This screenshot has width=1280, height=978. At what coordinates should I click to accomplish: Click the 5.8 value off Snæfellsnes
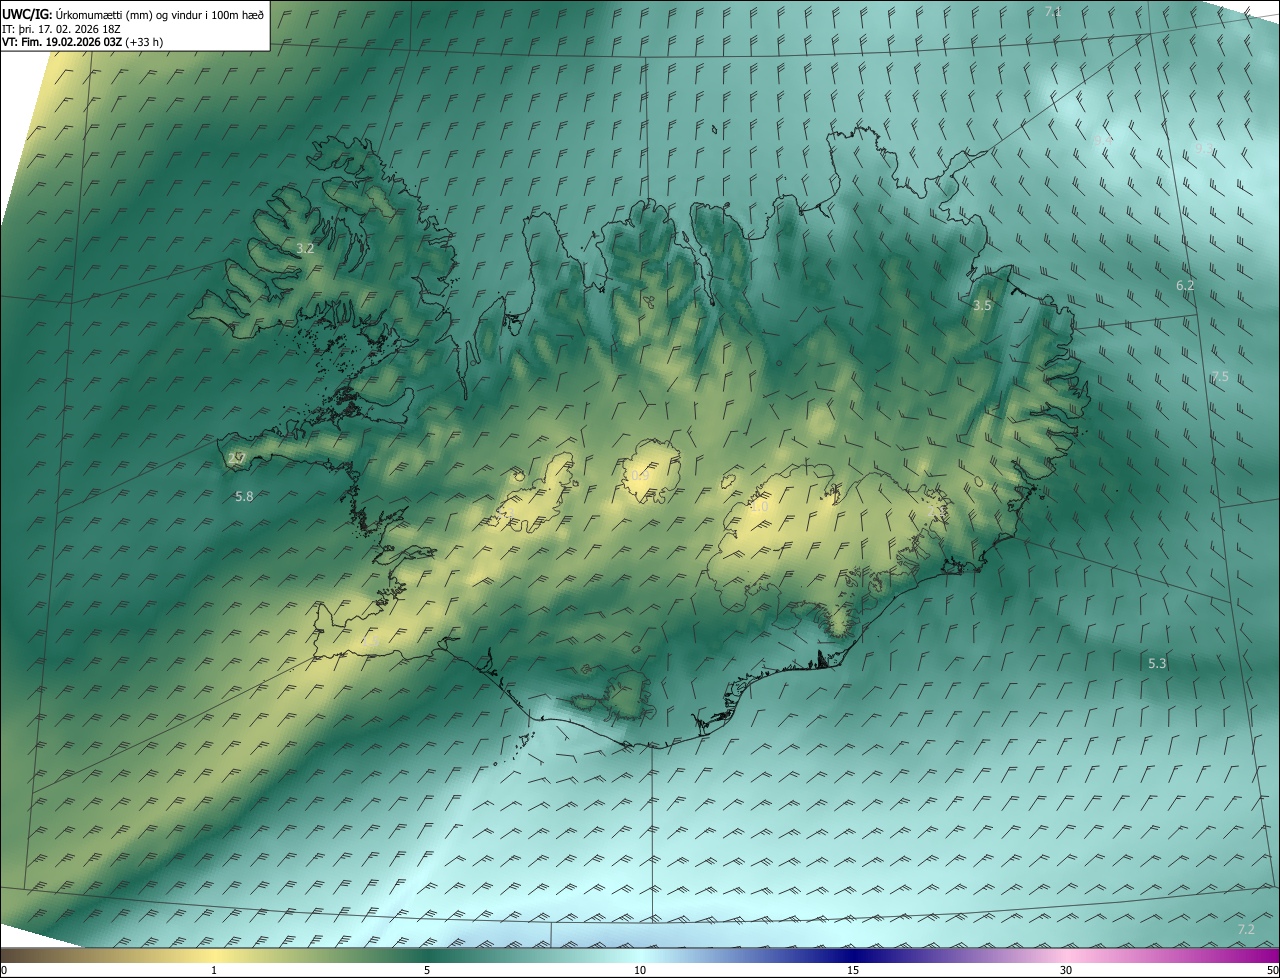point(244,496)
